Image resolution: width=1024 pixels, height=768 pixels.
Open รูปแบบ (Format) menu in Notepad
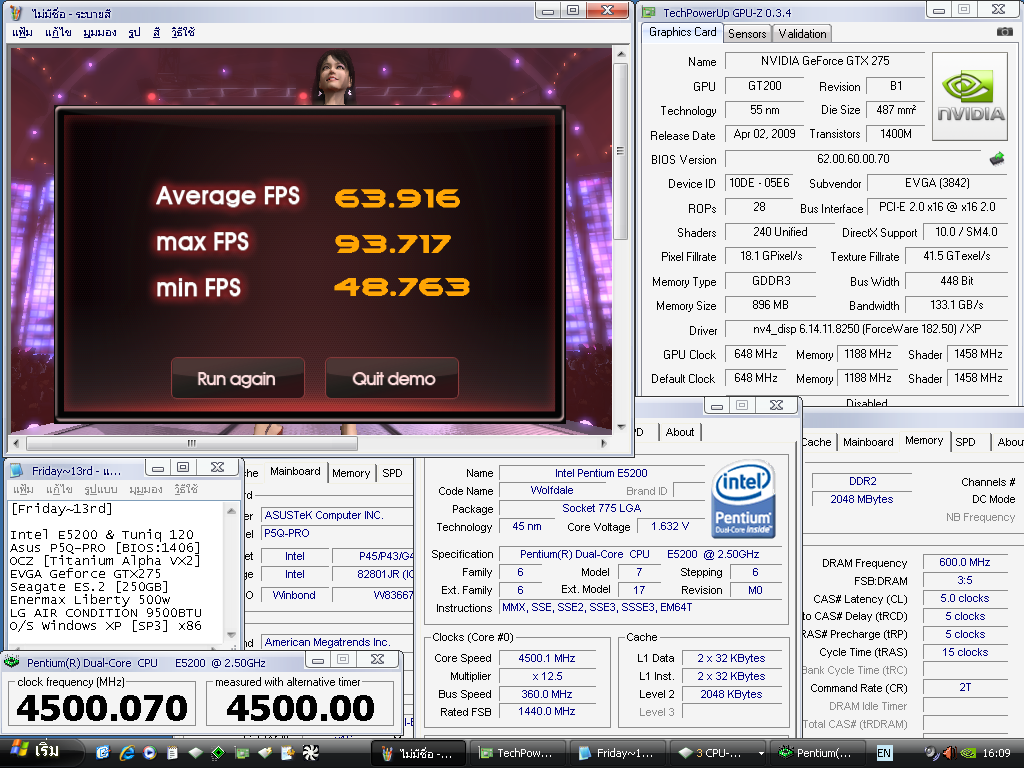pos(101,489)
